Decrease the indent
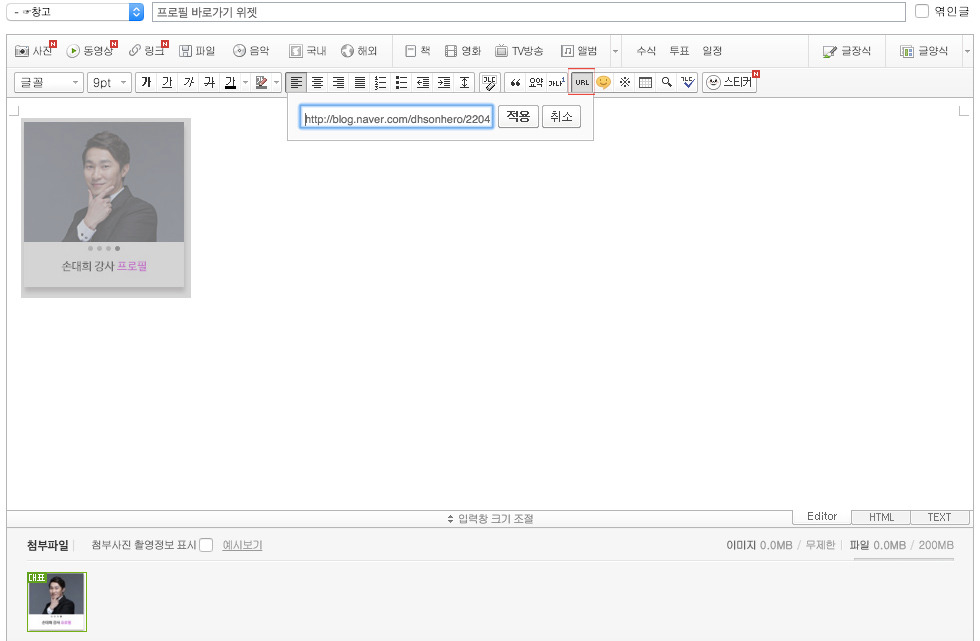Screen dimensions: 980x641 click(x=423, y=82)
